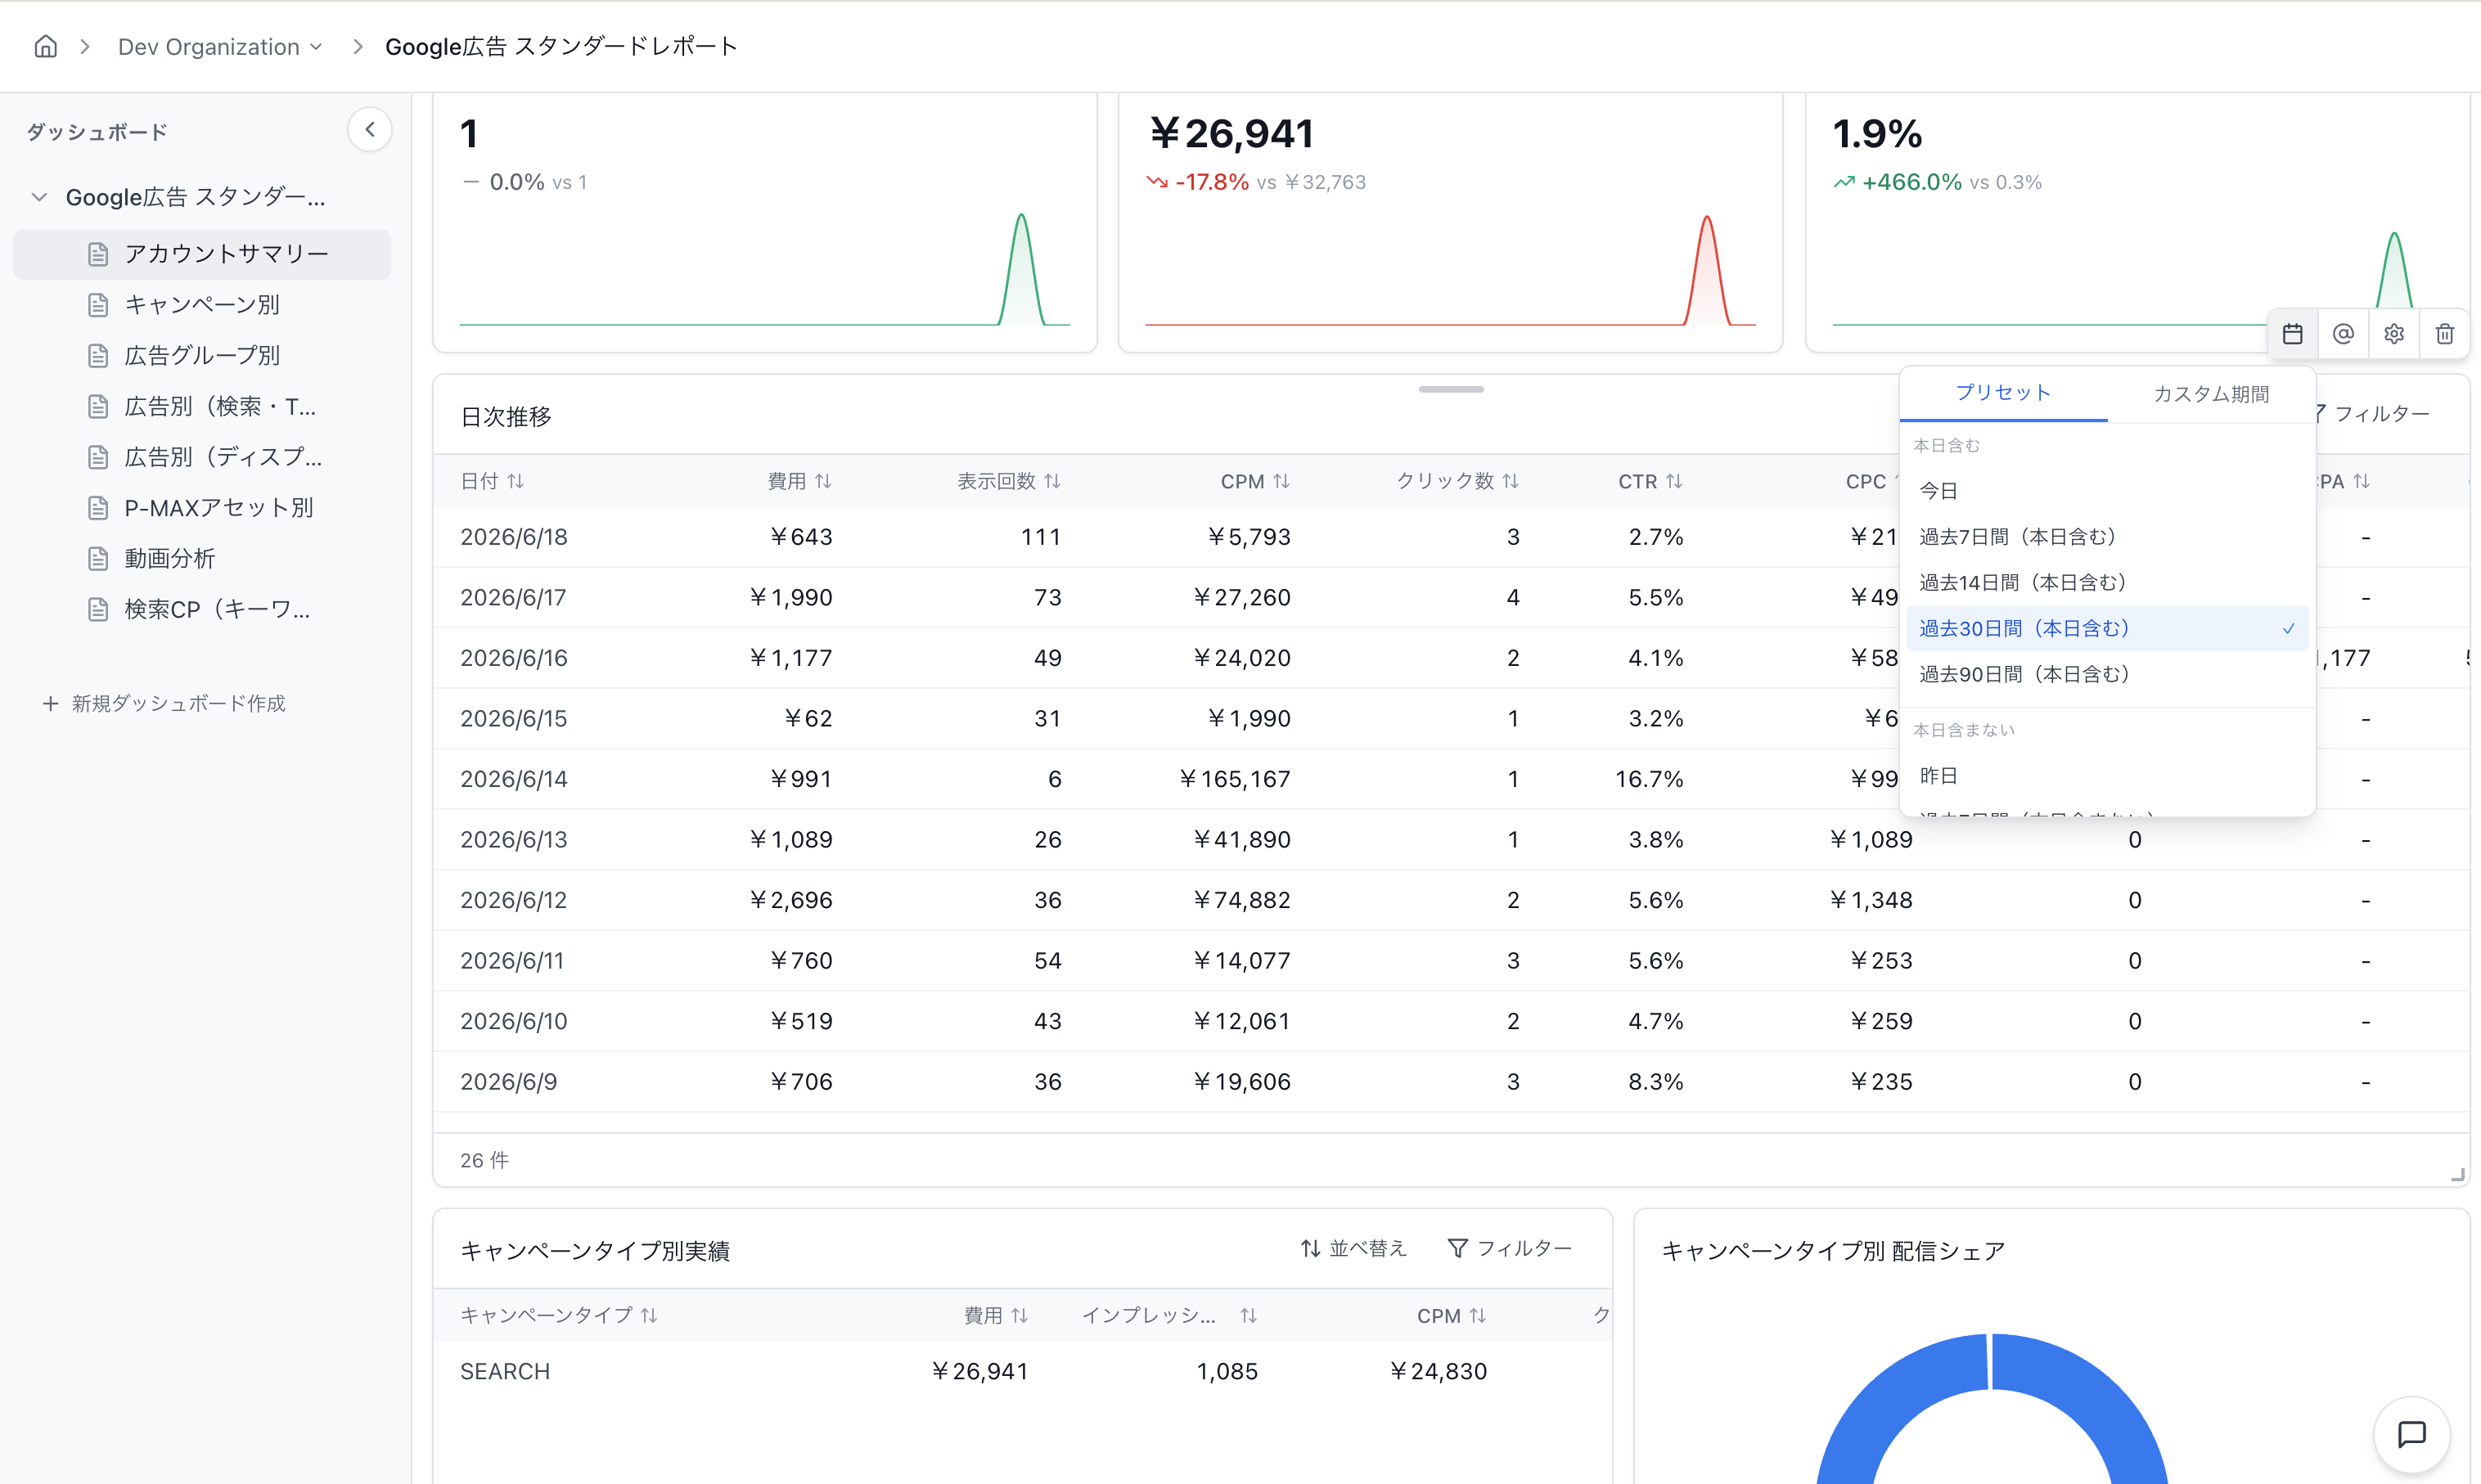
Task: Sort the daily table by クリック数 column
Action: pyautogui.click(x=1457, y=482)
